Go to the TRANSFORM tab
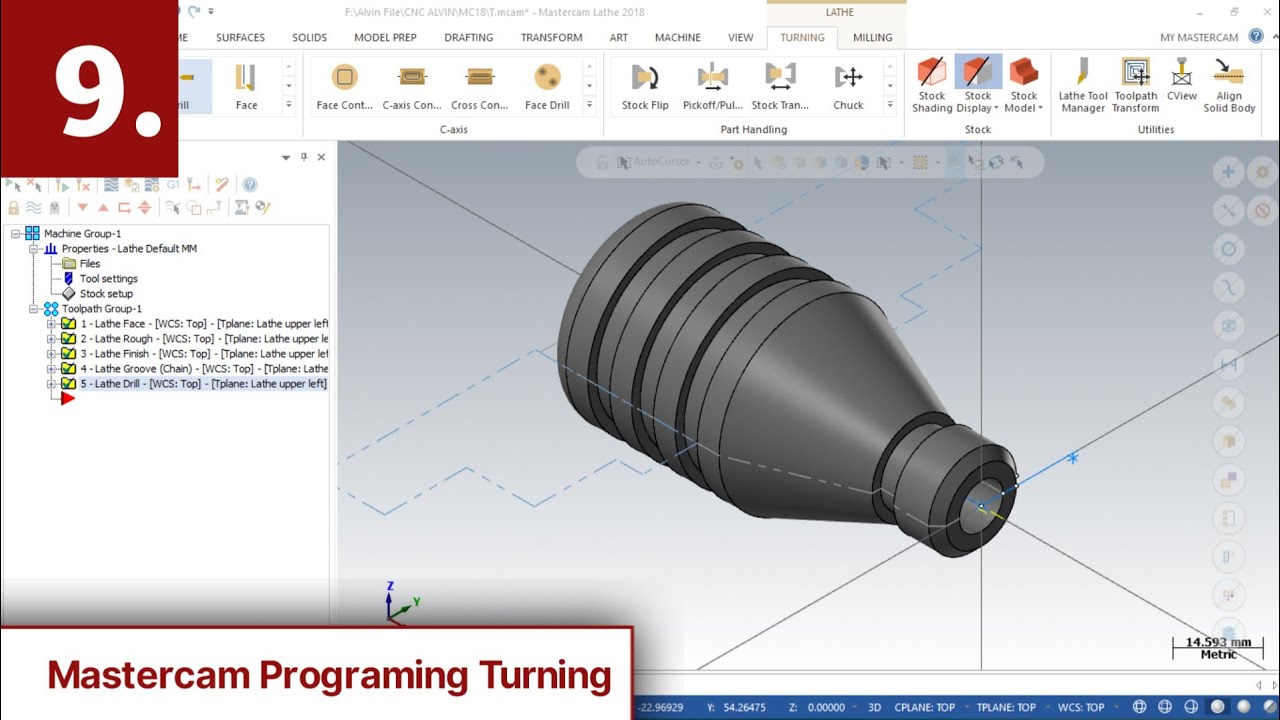The height and width of the screenshot is (720, 1280). click(x=552, y=37)
